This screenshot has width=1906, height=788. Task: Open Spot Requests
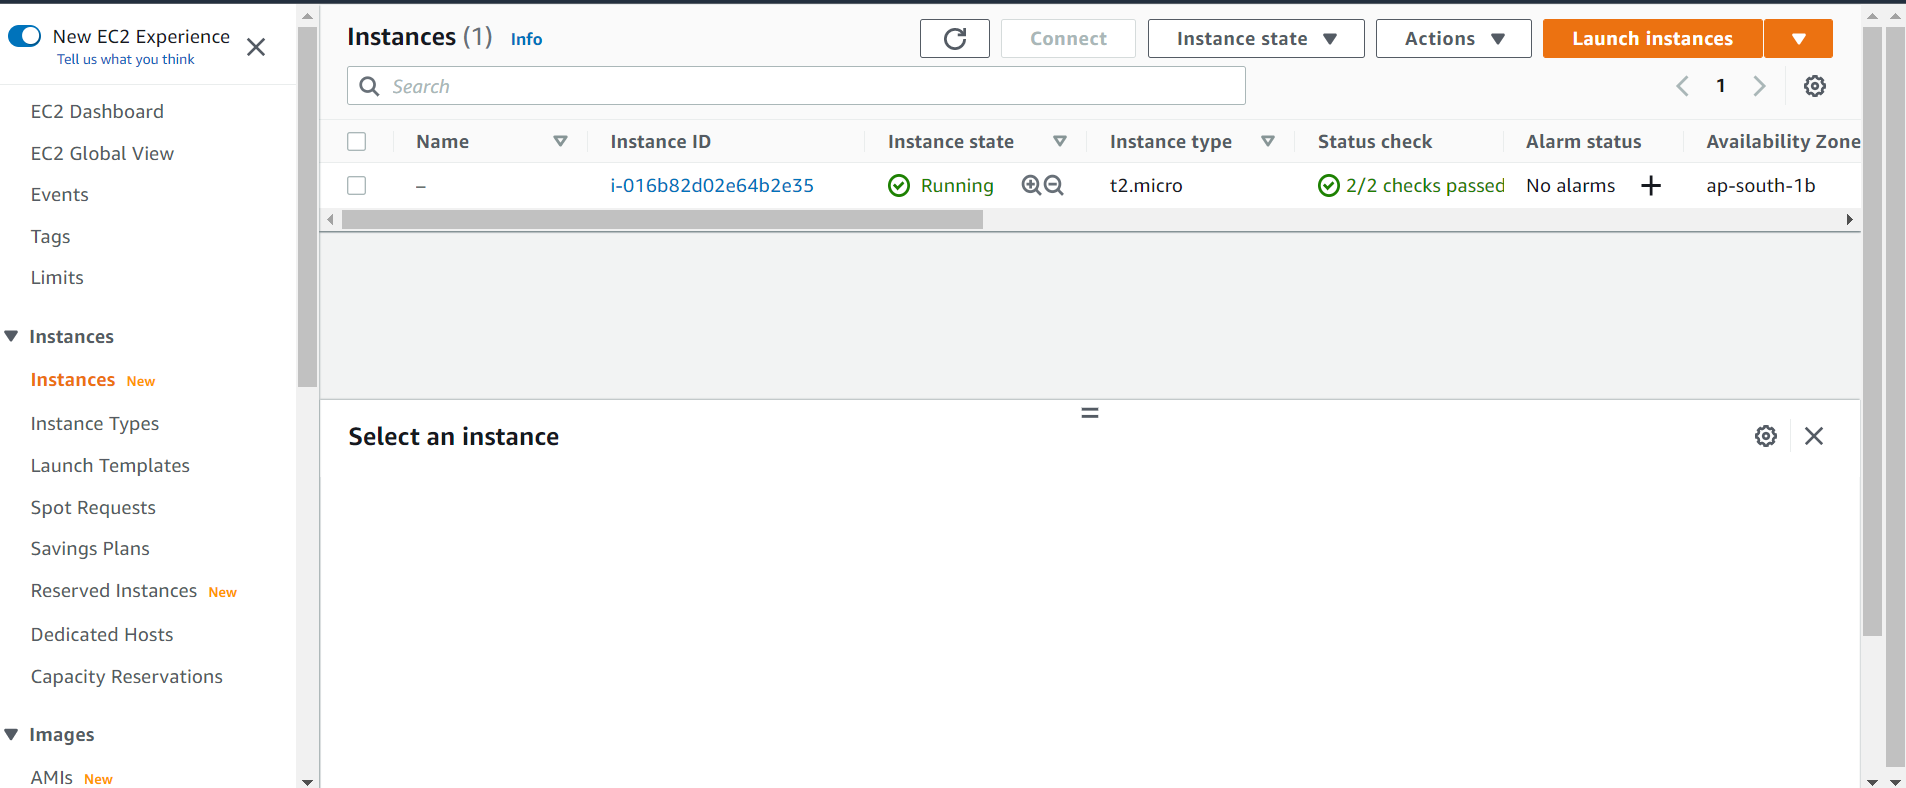(x=93, y=507)
